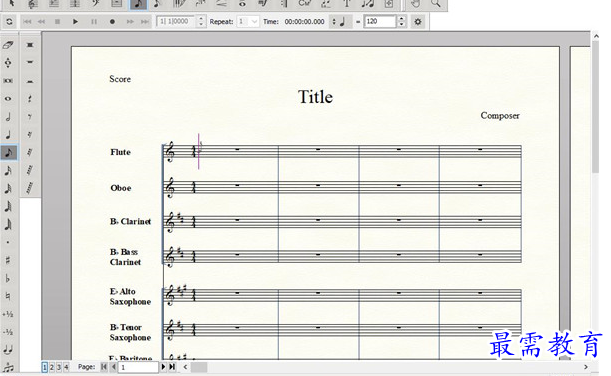Select the Staff tool
Screen dimensions: 611x376
pos(33,4)
